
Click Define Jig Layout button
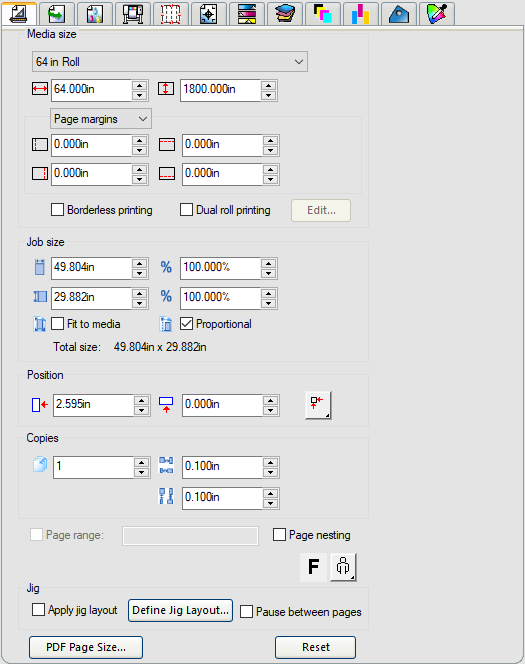(180, 610)
